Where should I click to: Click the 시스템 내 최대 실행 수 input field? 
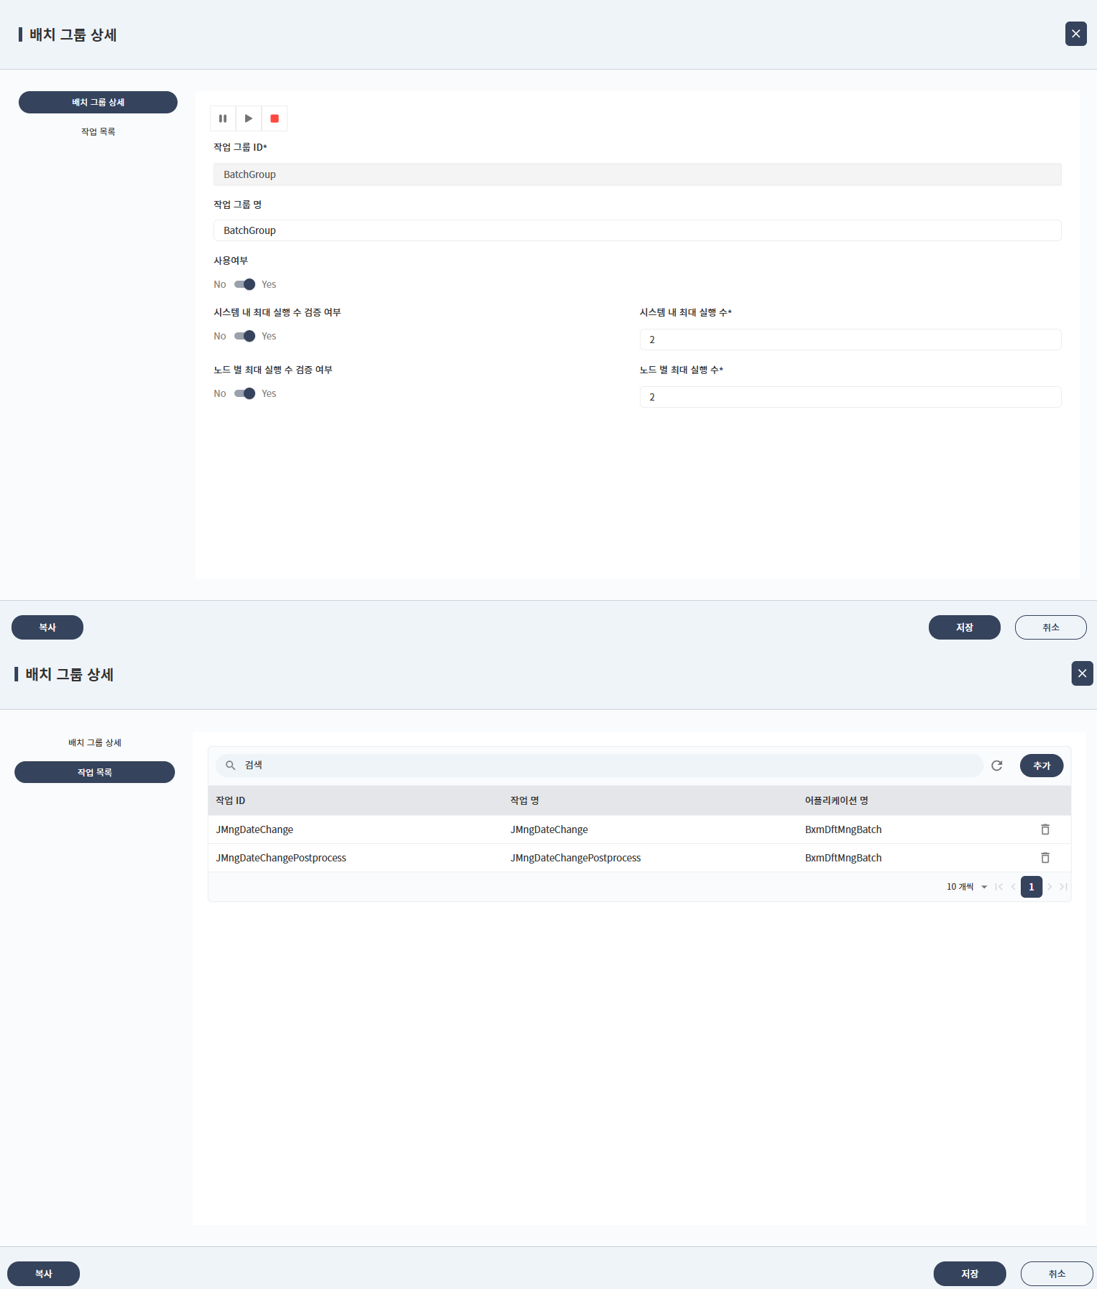(850, 340)
